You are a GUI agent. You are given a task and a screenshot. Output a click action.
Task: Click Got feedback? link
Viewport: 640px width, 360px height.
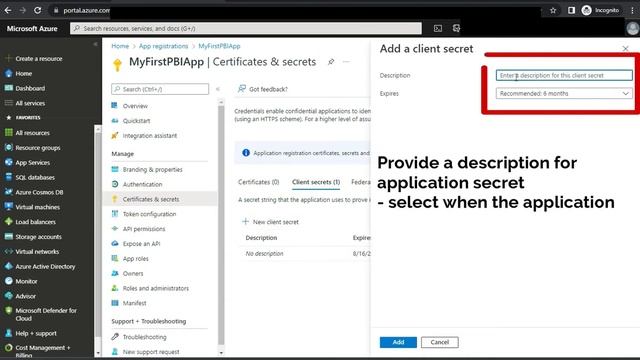[x=263, y=89]
